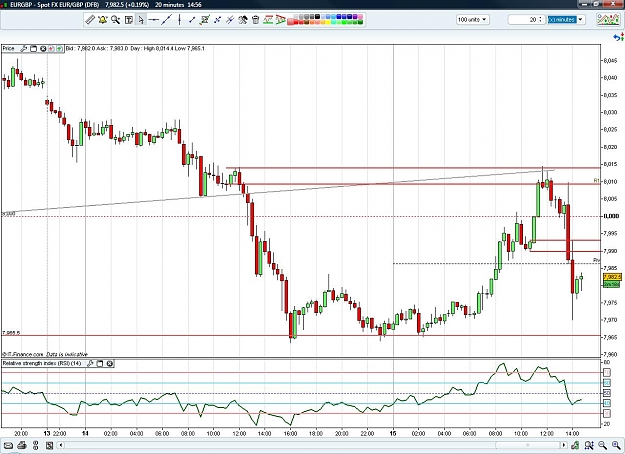Image resolution: width=625 pixels, height=454 pixels.
Task: Click the green export icon in bottom bar
Action: [x=575, y=445]
